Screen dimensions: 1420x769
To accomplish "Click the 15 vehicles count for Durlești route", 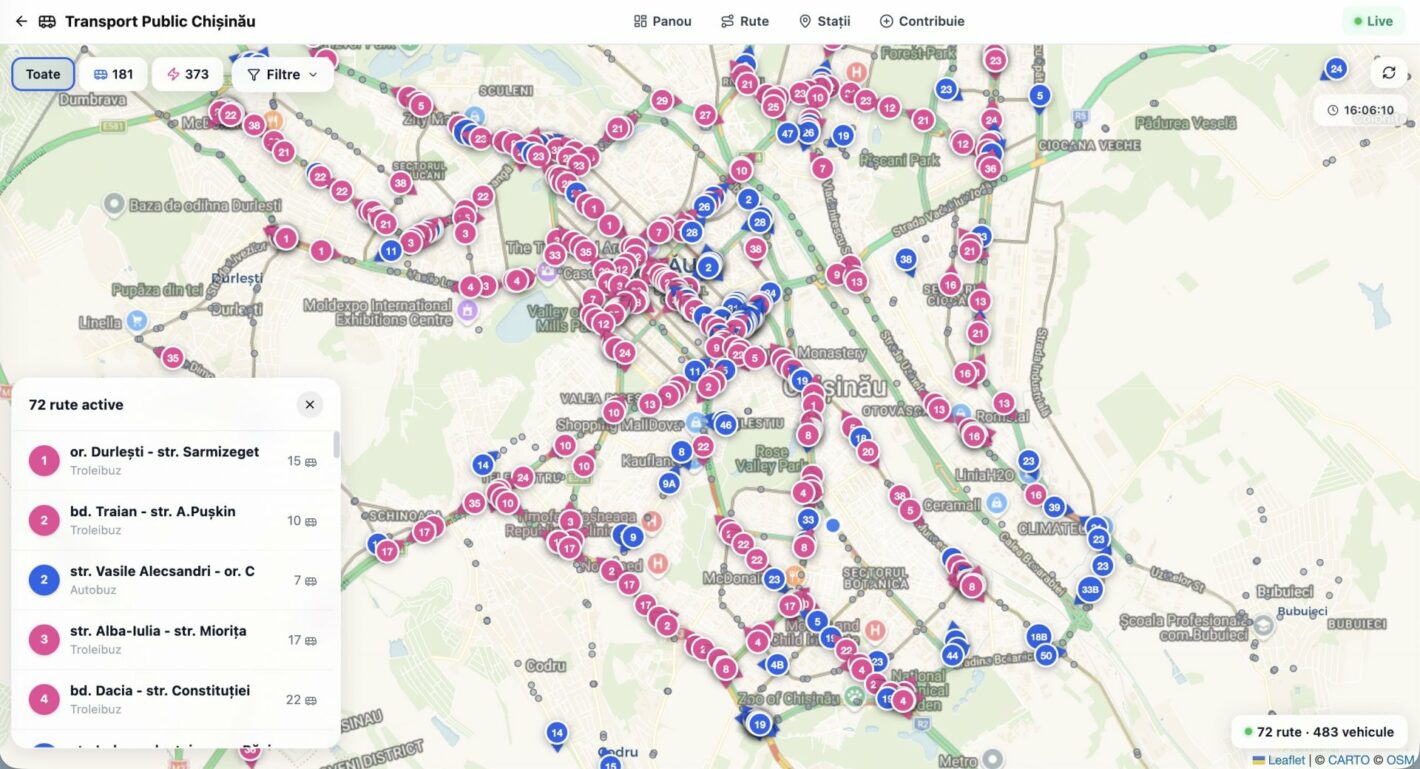I will 302,461.
